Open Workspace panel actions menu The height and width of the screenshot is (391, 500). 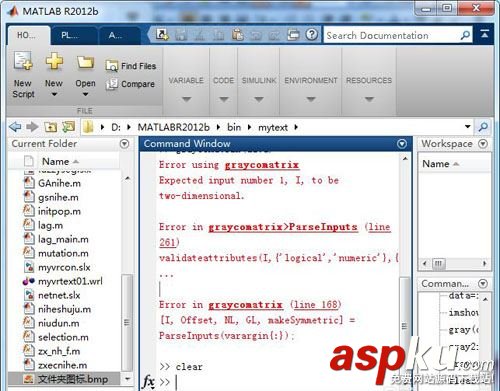tap(482, 144)
